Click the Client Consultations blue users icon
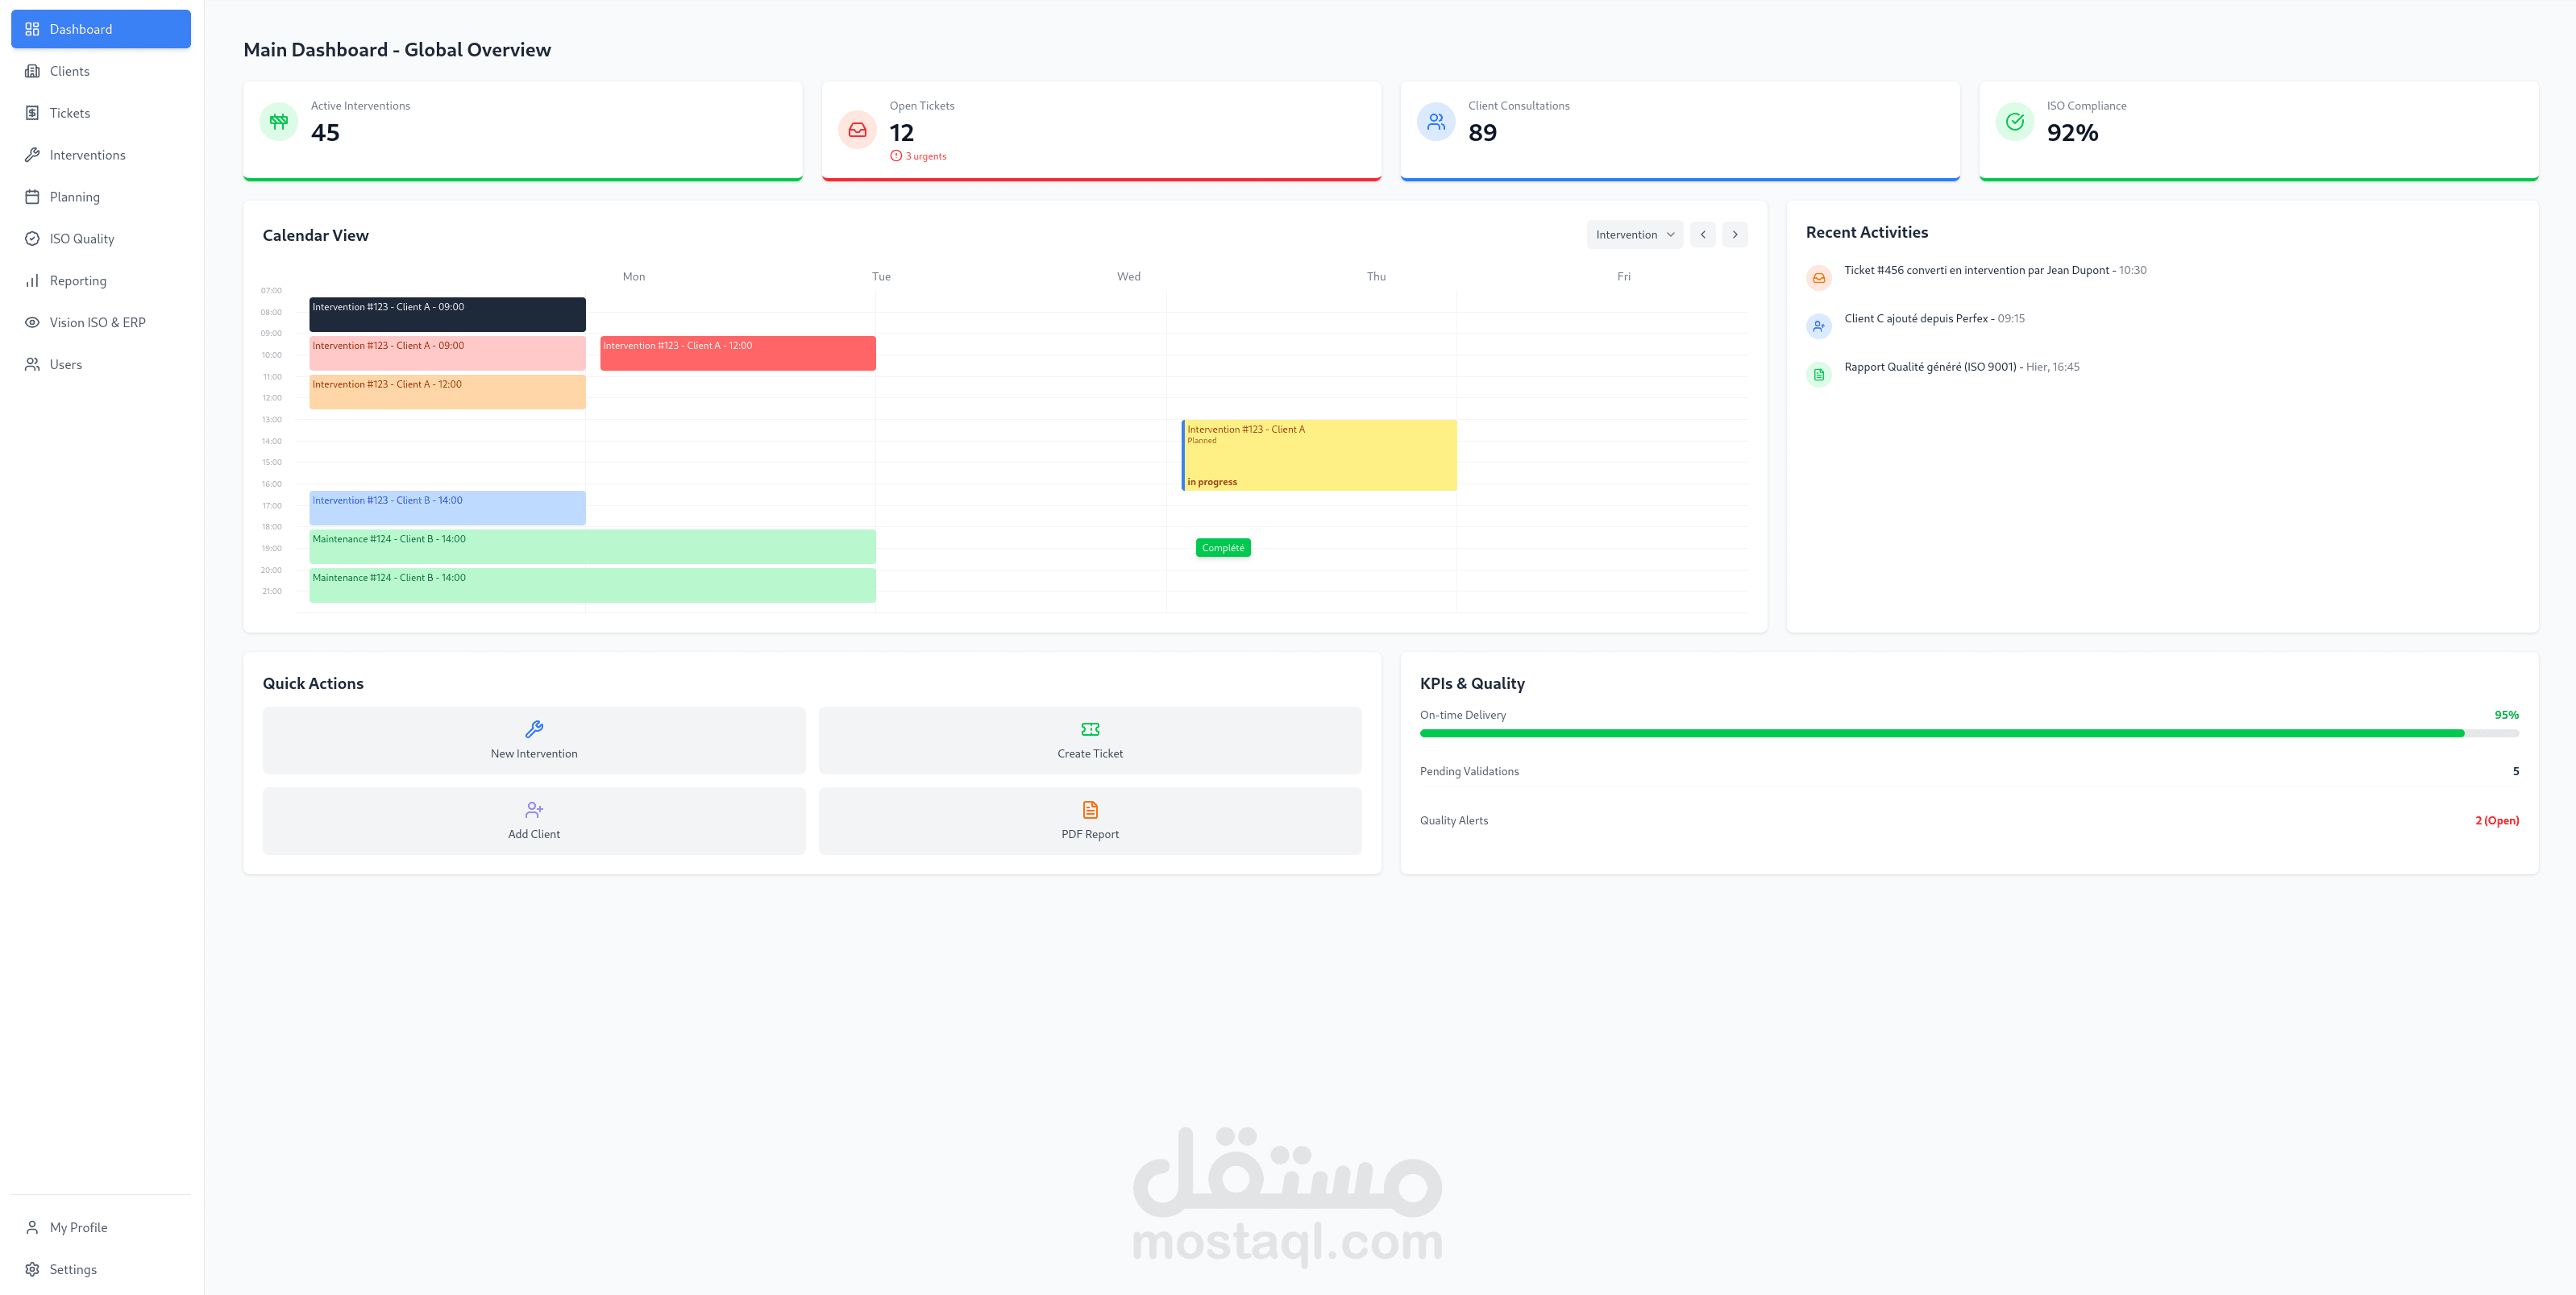2576x1295 pixels. click(x=1436, y=121)
